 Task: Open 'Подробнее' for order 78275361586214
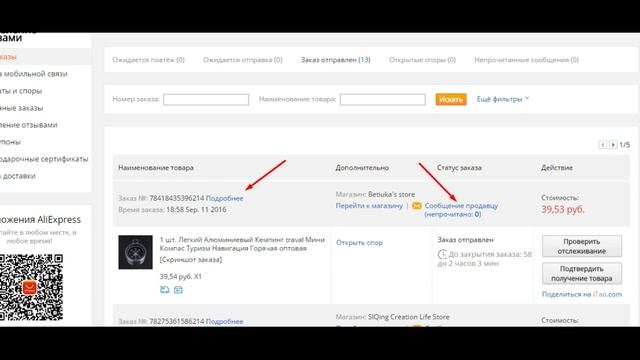pos(224,321)
